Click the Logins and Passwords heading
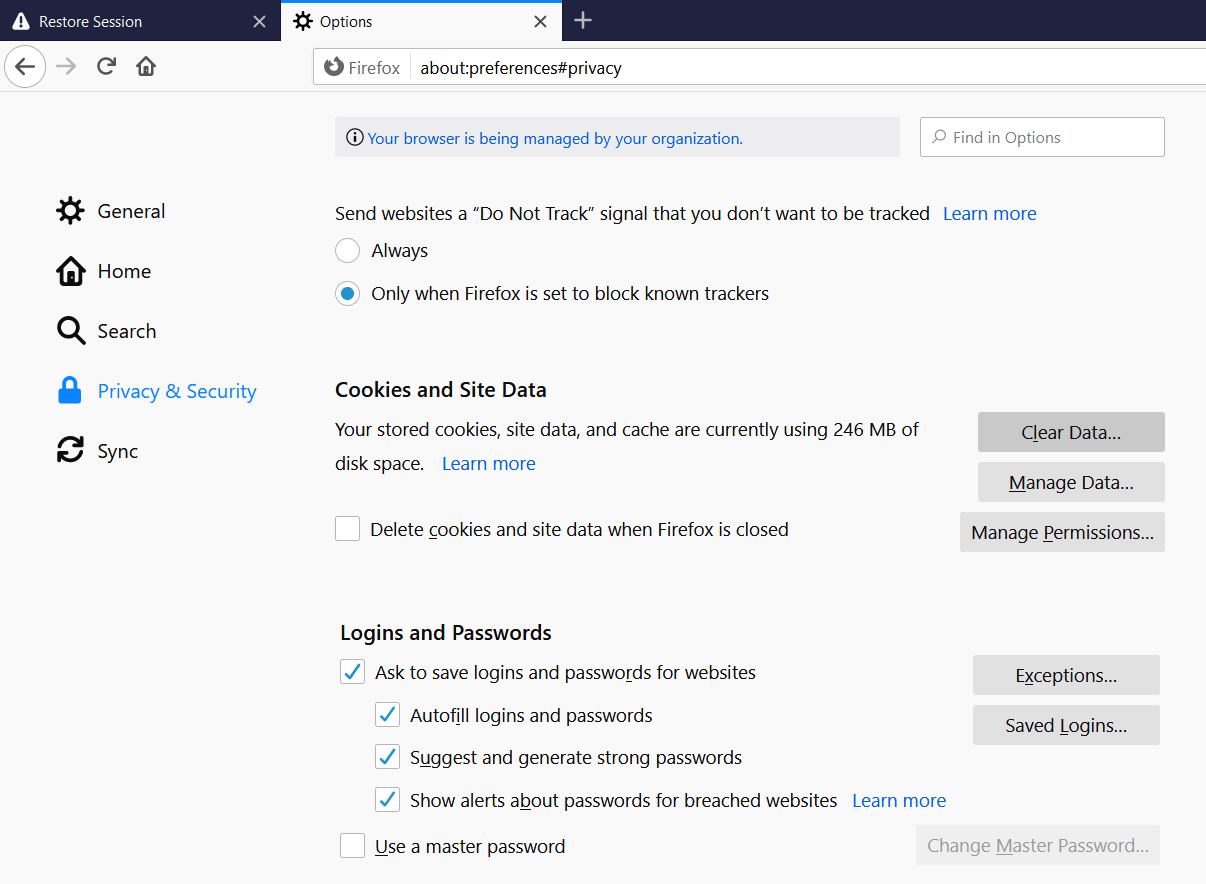The image size is (1206, 884). click(446, 633)
